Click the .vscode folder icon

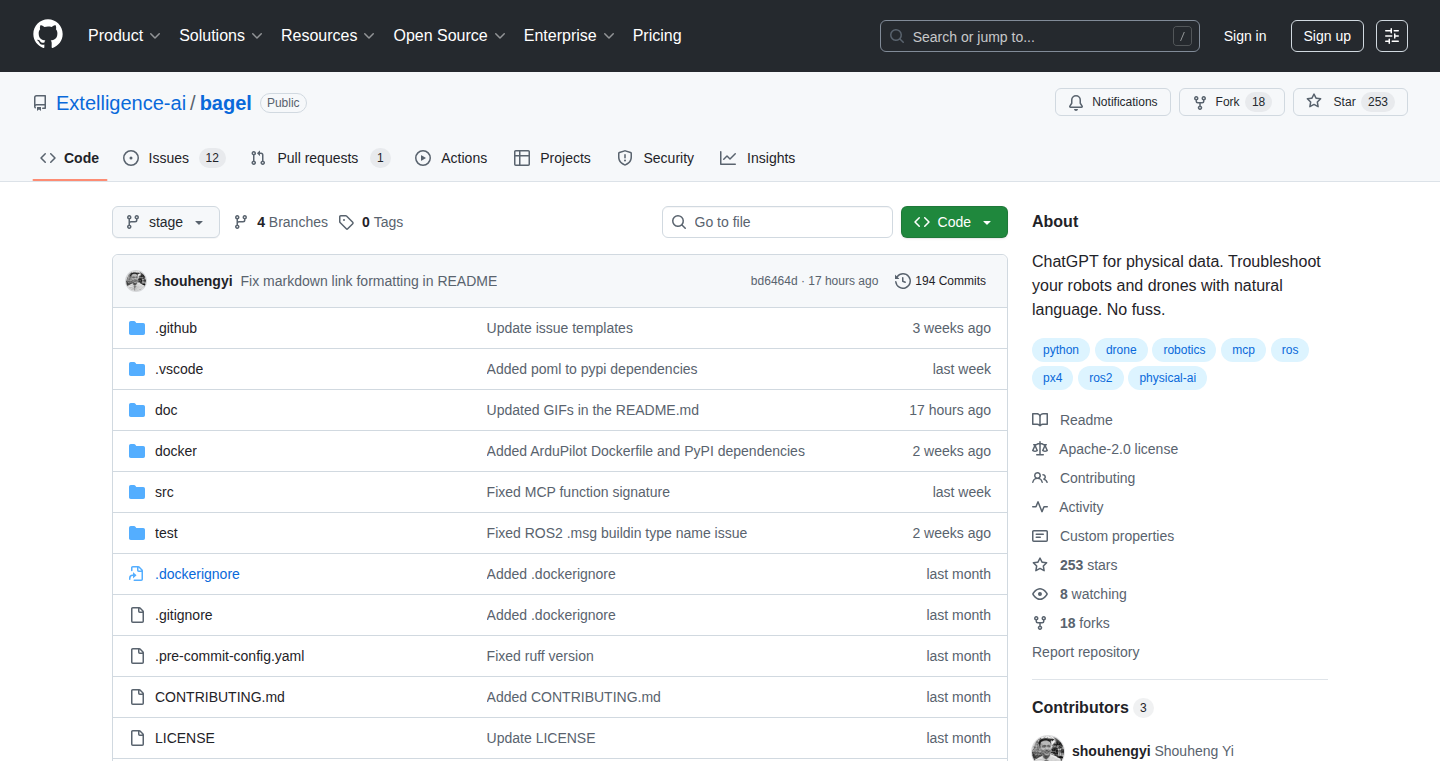pyautogui.click(x=137, y=369)
